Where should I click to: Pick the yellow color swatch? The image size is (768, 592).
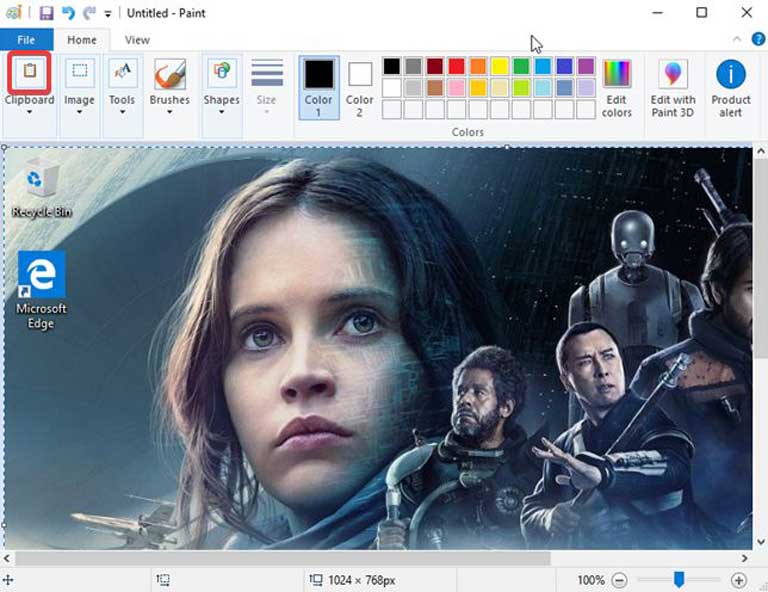click(x=500, y=66)
